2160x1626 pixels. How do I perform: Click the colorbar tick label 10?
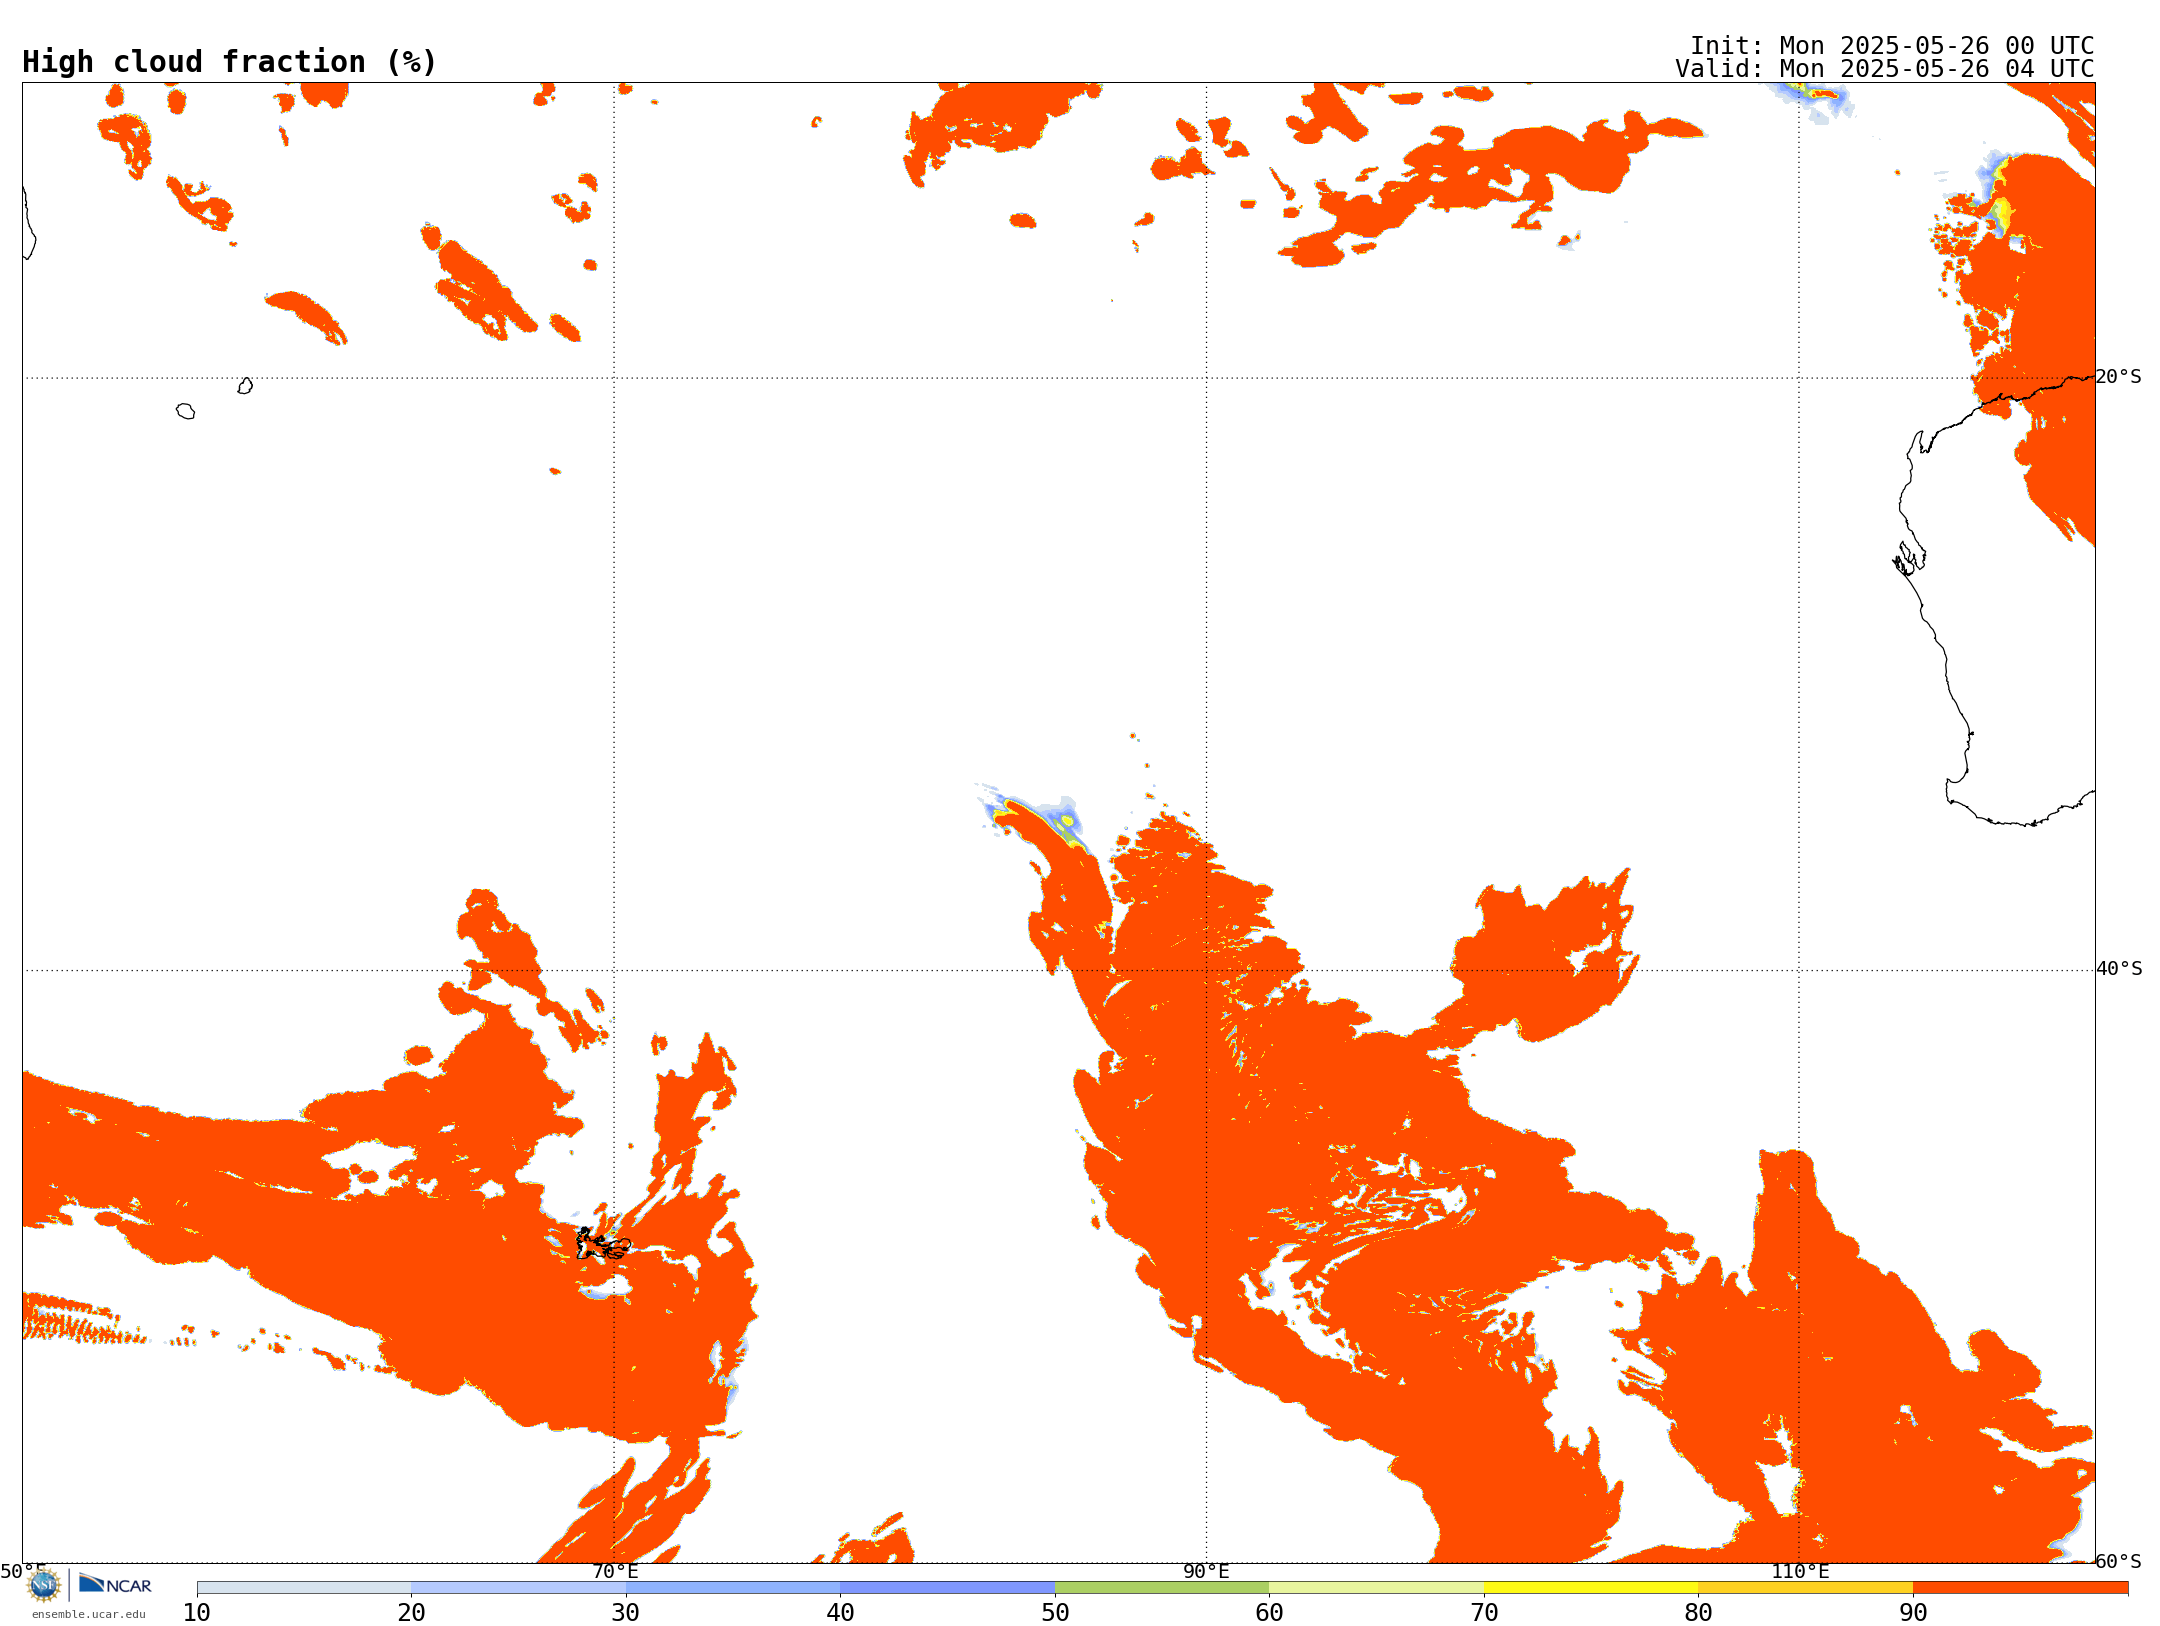click(x=197, y=1613)
